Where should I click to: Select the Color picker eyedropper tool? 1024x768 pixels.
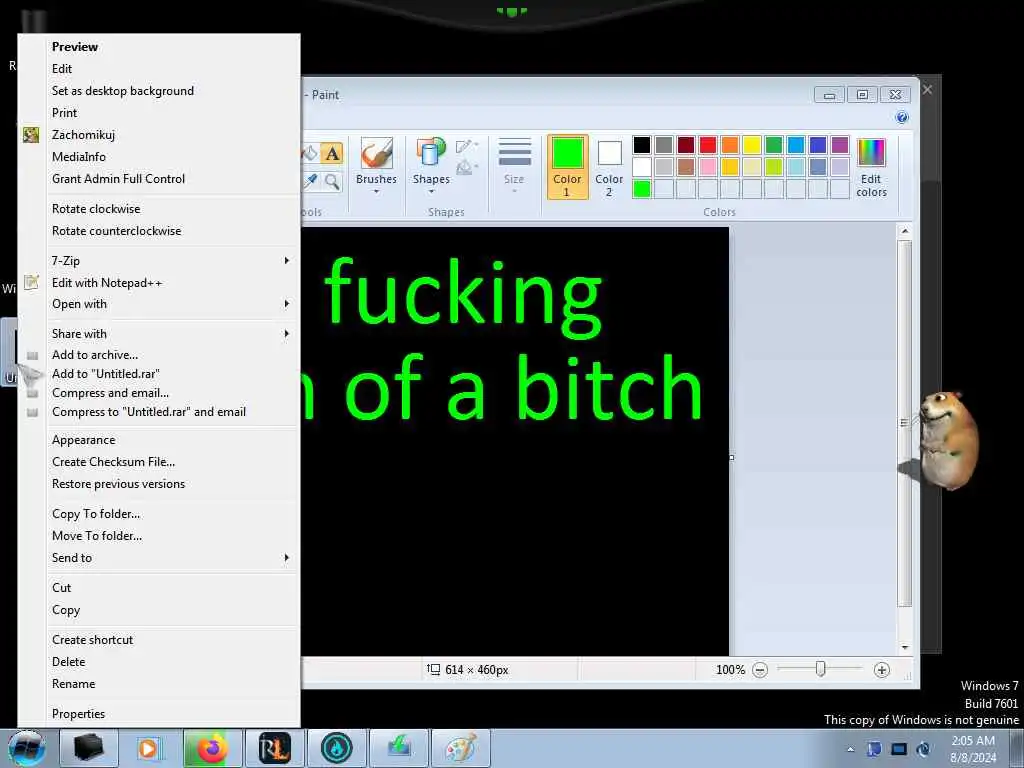tap(311, 181)
